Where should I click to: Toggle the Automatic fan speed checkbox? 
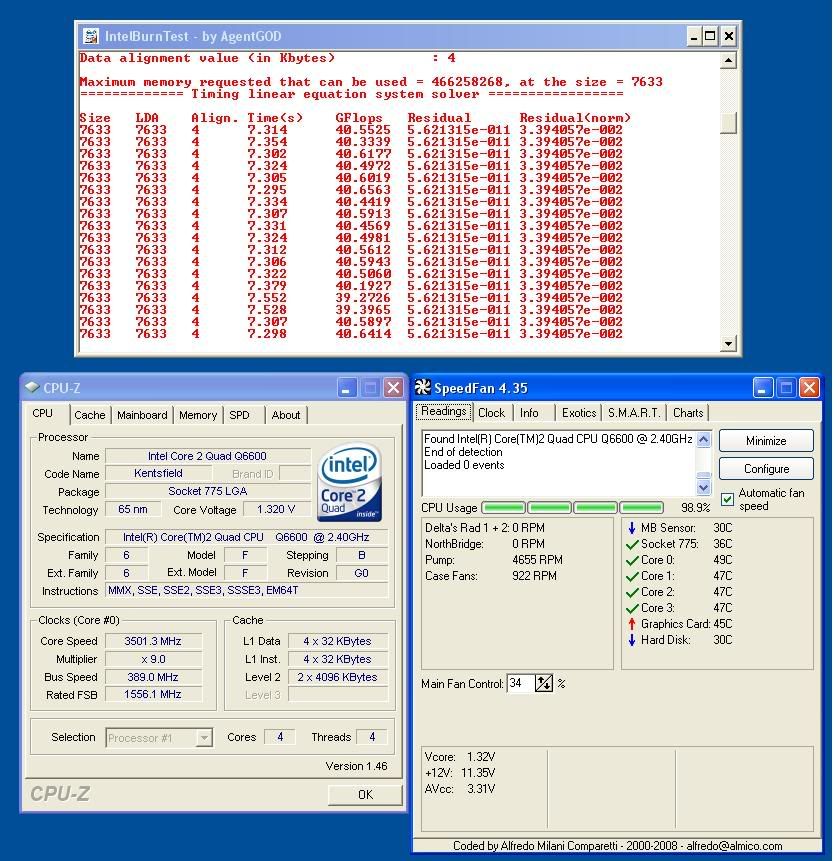coord(727,499)
